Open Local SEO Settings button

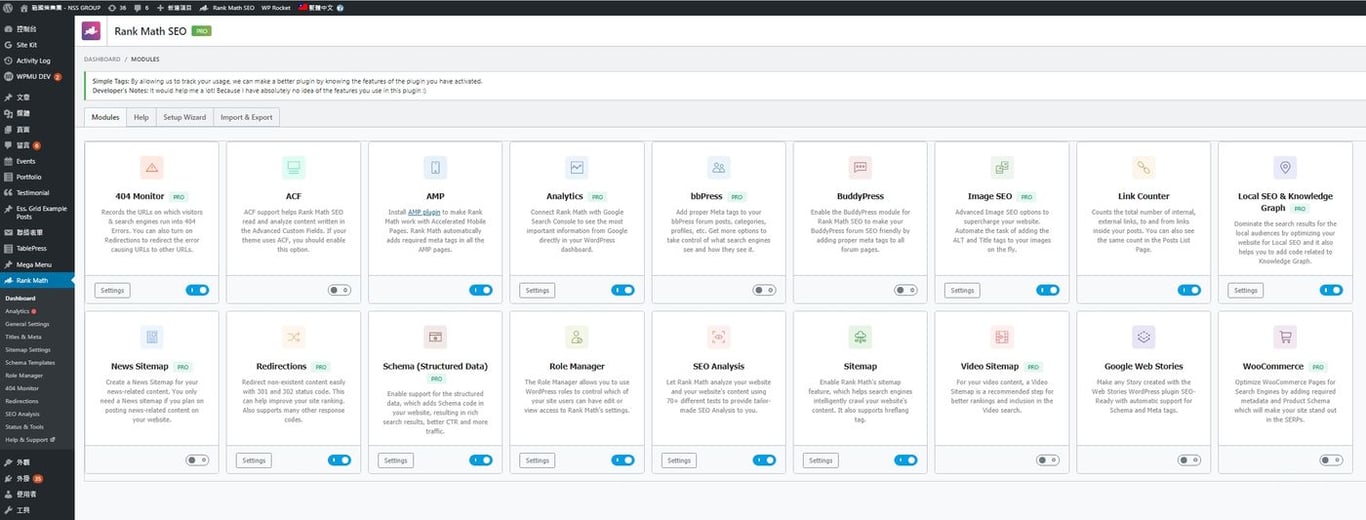pos(1245,290)
